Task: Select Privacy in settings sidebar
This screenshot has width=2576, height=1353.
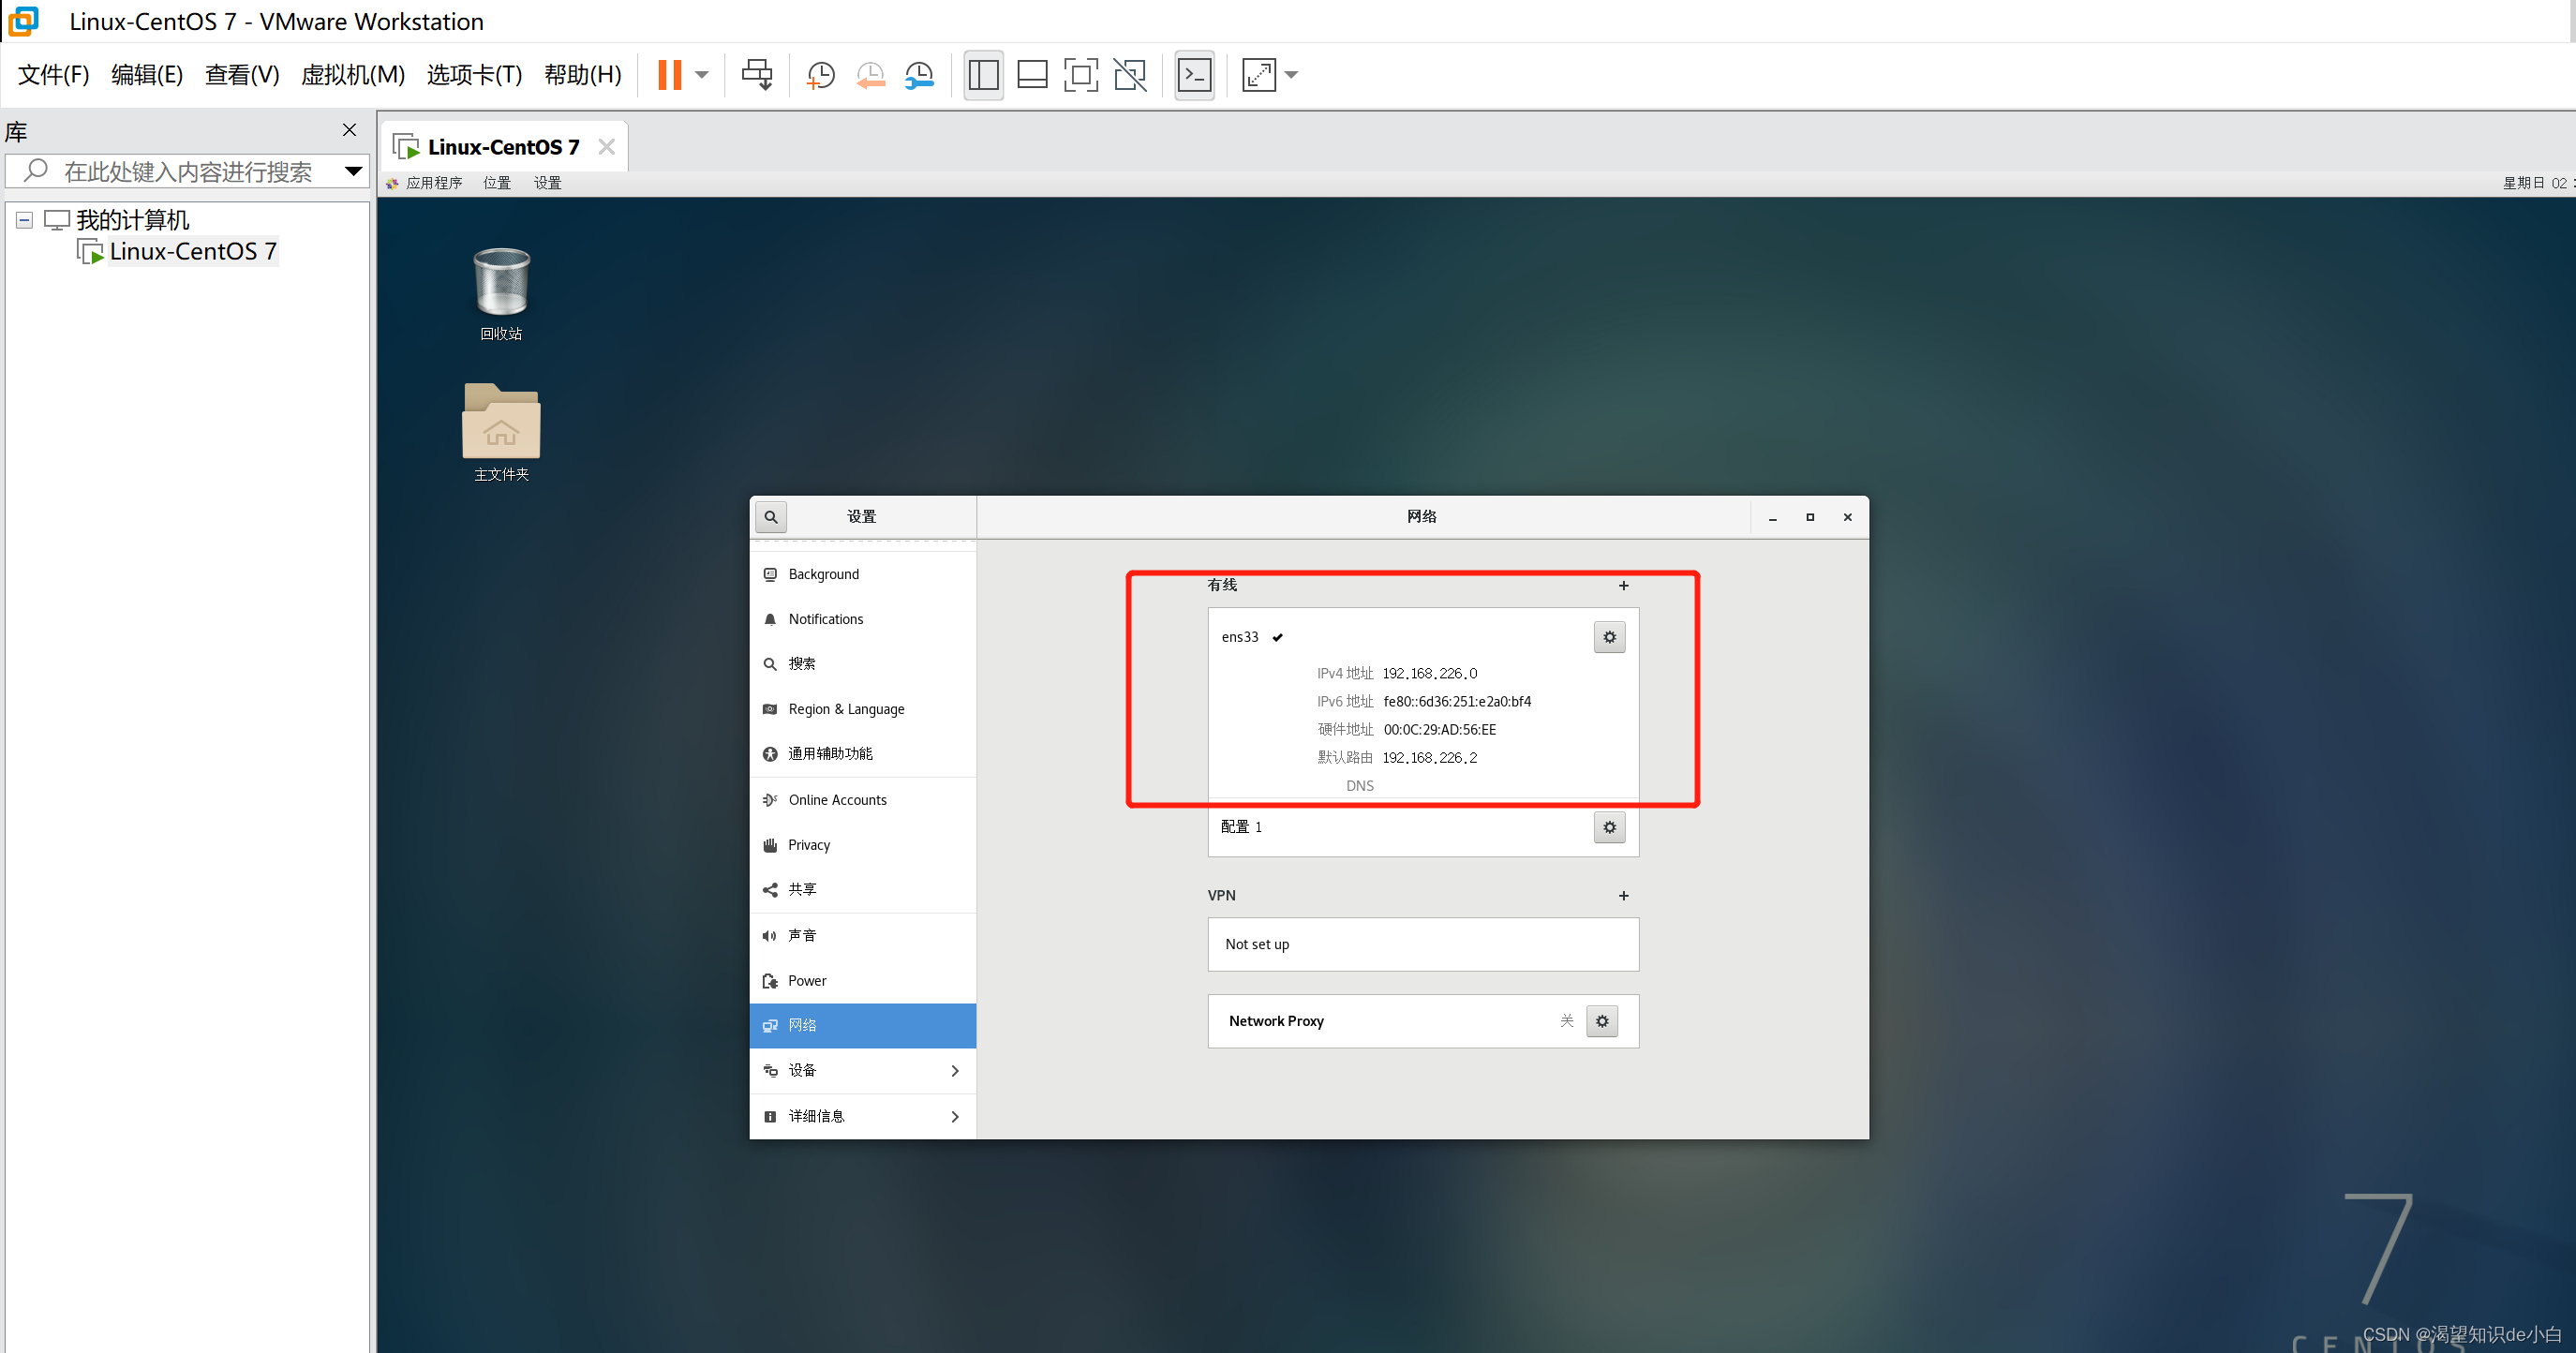Action: (863, 845)
